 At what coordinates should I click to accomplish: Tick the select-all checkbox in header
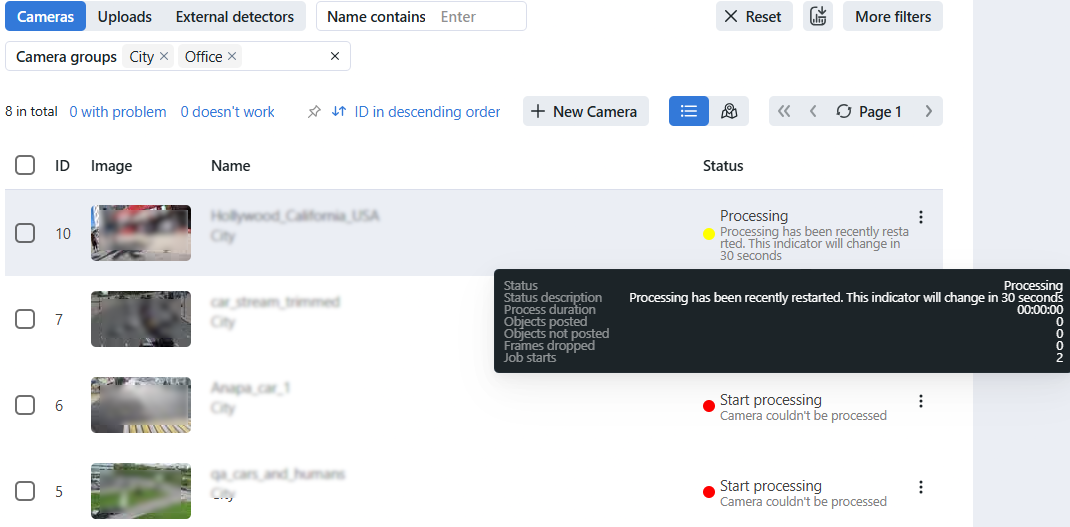click(25, 165)
